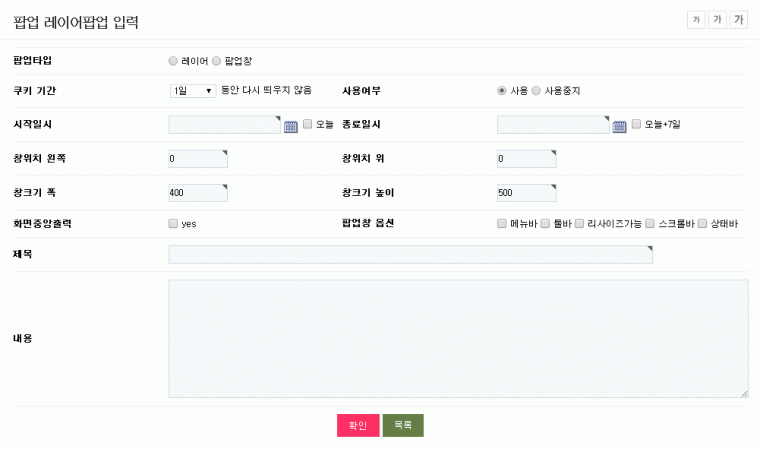Click the 창크기 높이 input field
The width and height of the screenshot is (760, 449).
click(526, 193)
